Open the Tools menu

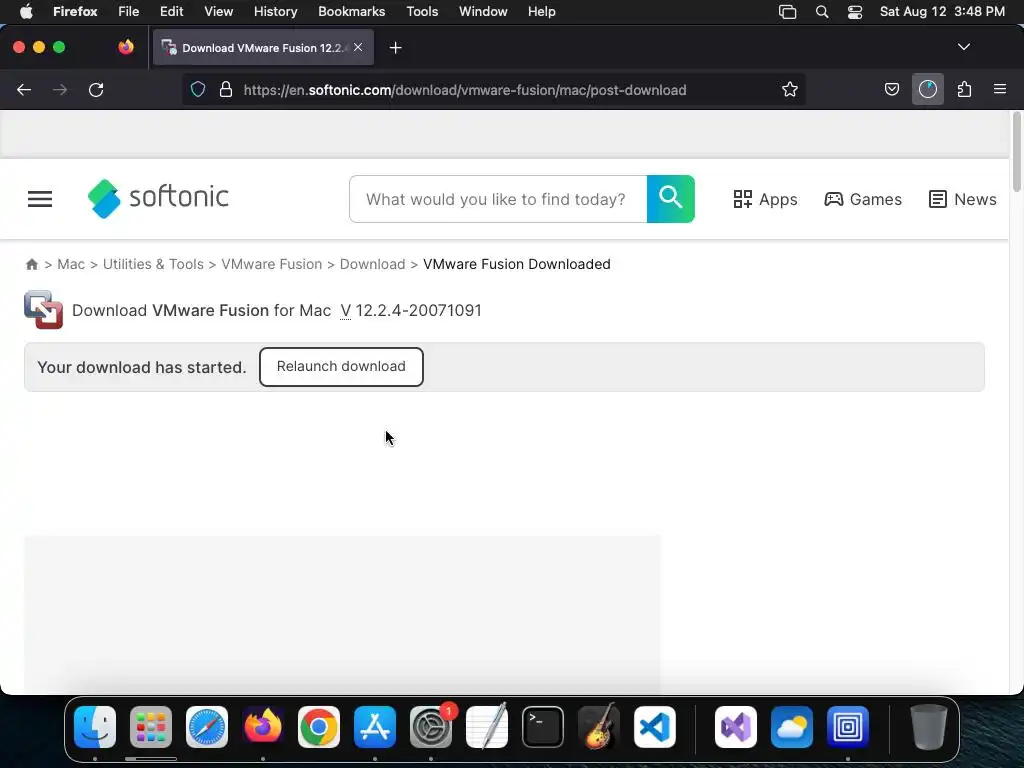tap(422, 12)
